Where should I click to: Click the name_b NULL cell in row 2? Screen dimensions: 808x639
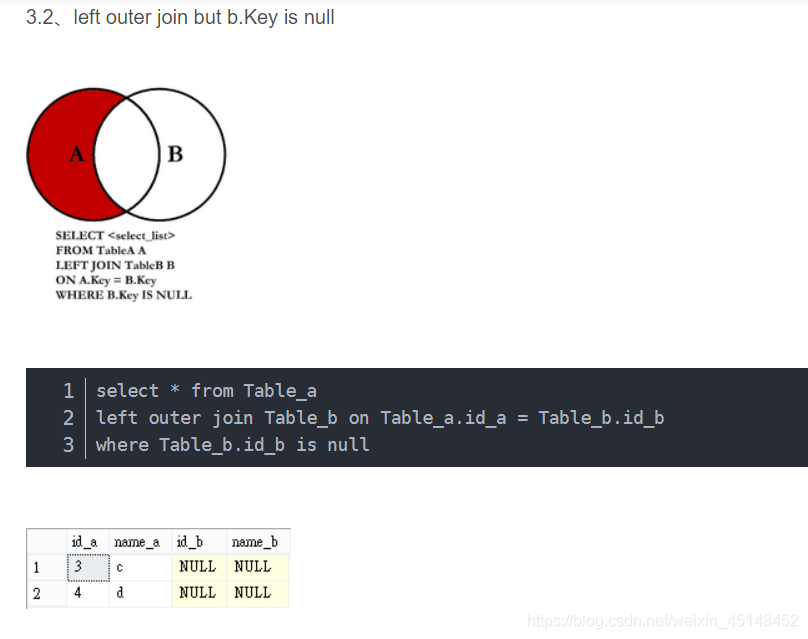(258, 594)
